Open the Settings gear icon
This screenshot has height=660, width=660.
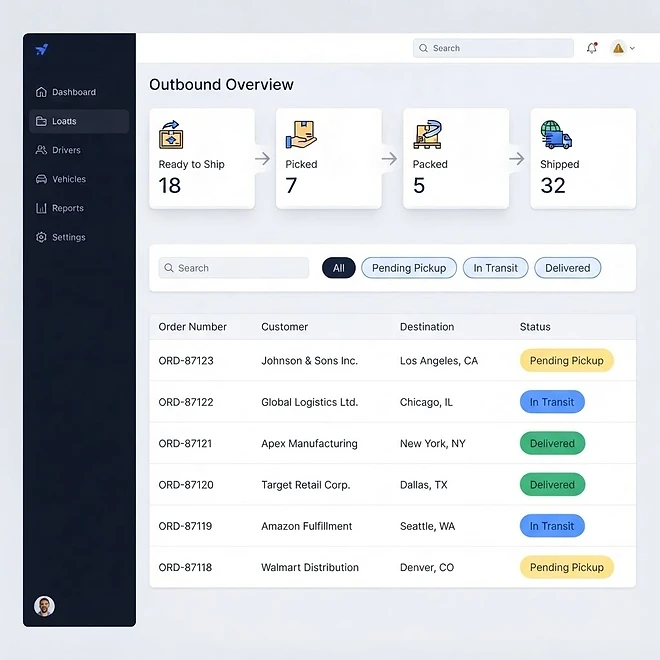coord(41,237)
